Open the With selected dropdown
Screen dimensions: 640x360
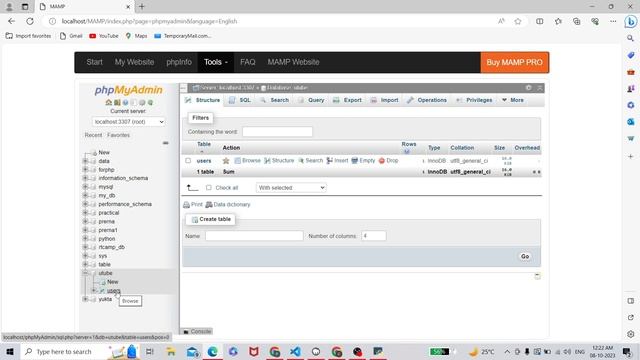(291, 188)
